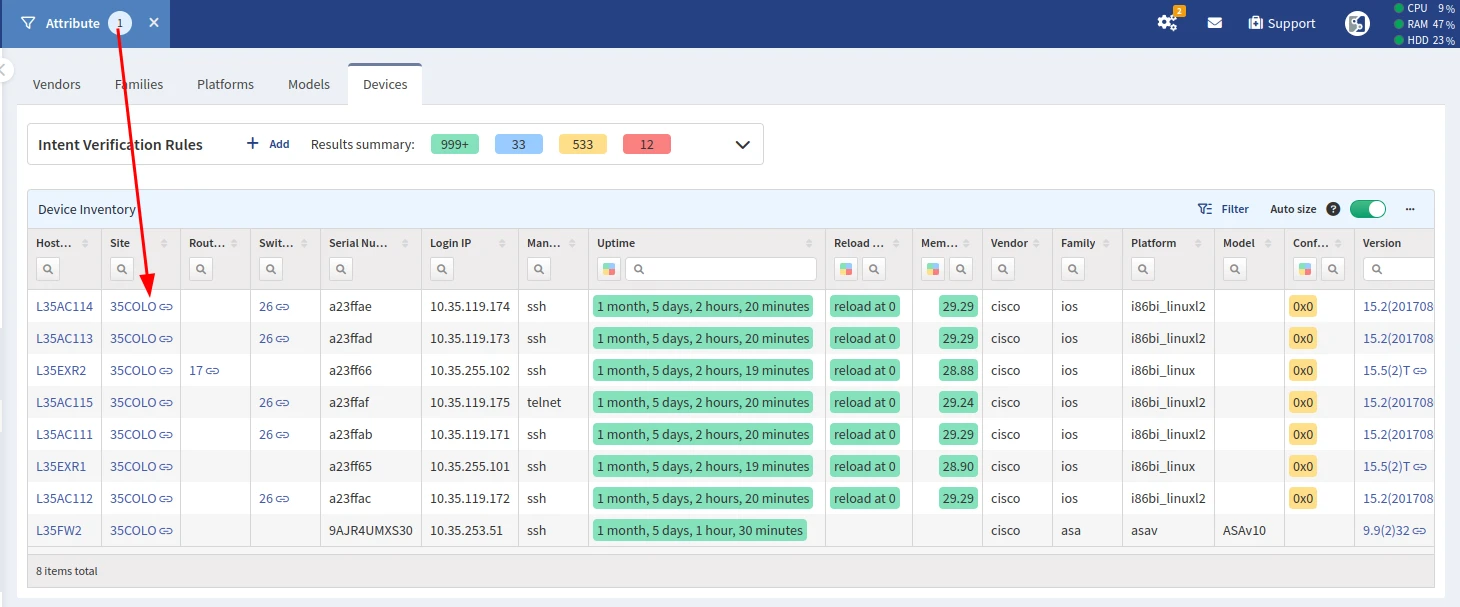Screen dimensions: 1460x607
Task: Open the three-dot table options menu
Action: point(1410,209)
